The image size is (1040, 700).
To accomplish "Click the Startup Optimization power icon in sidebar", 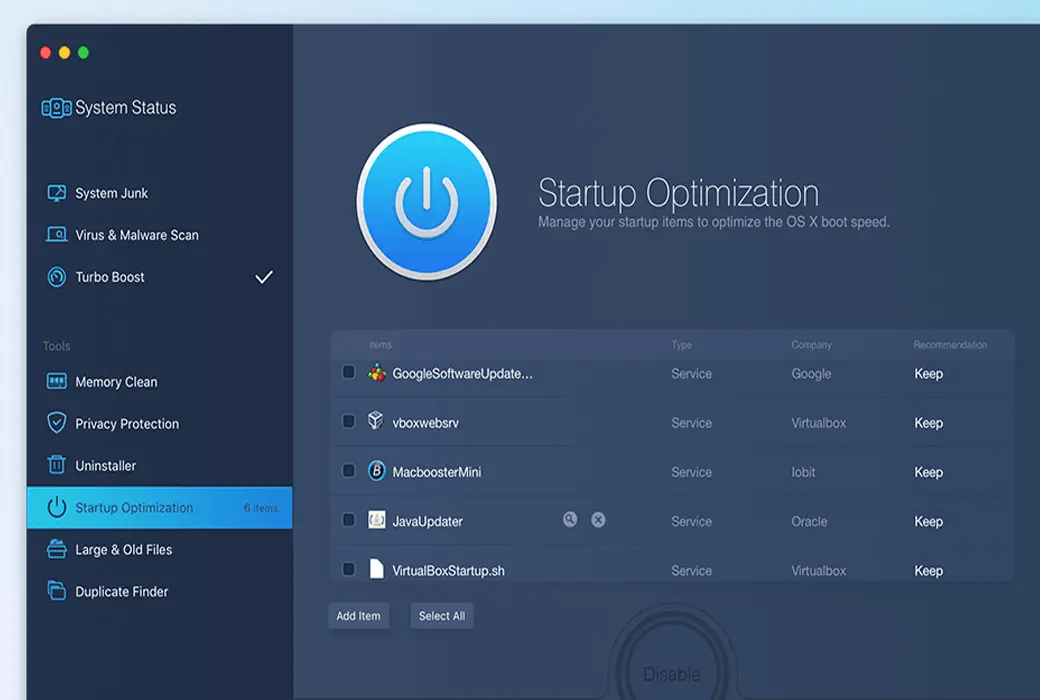I will click(x=56, y=507).
